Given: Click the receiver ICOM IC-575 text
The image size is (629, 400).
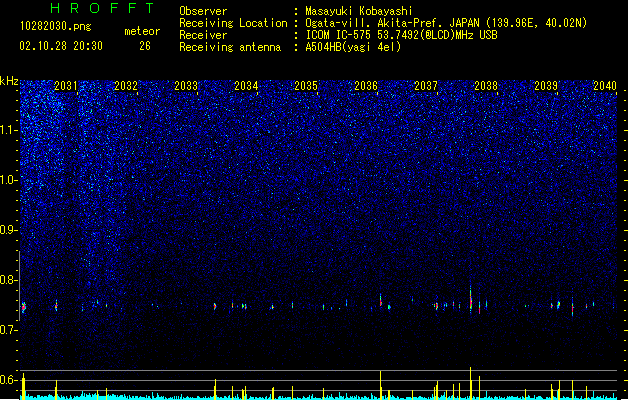Looking at the screenshot, I should click(x=401, y=35).
